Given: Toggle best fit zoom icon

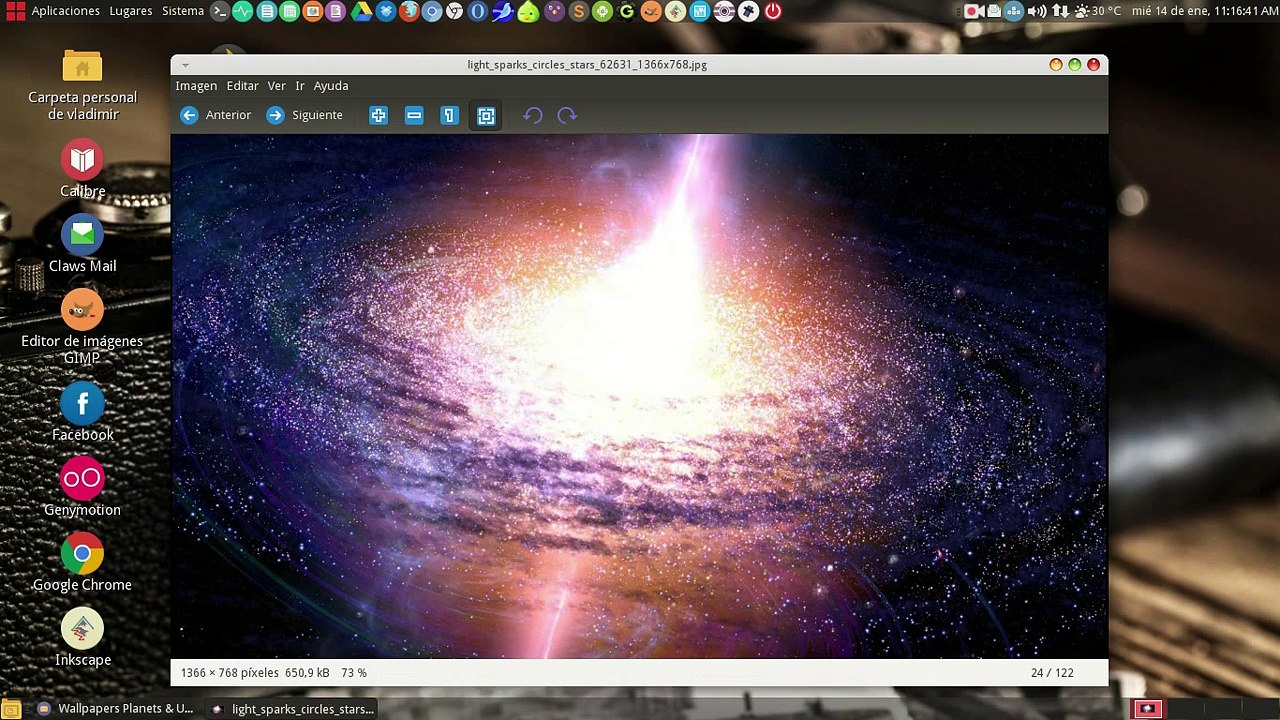Looking at the screenshot, I should coord(486,116).
